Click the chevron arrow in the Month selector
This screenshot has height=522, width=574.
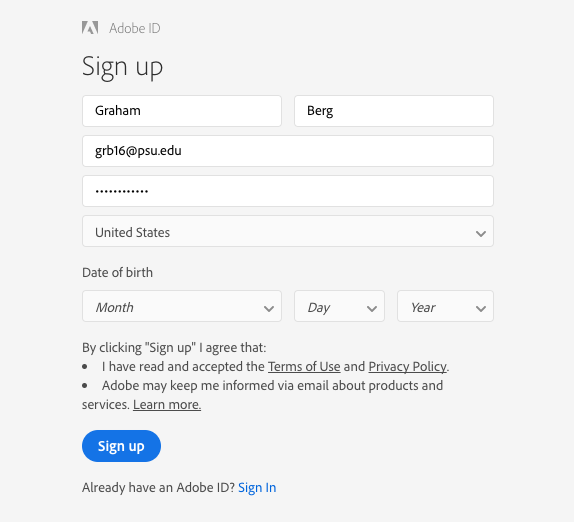269,309
